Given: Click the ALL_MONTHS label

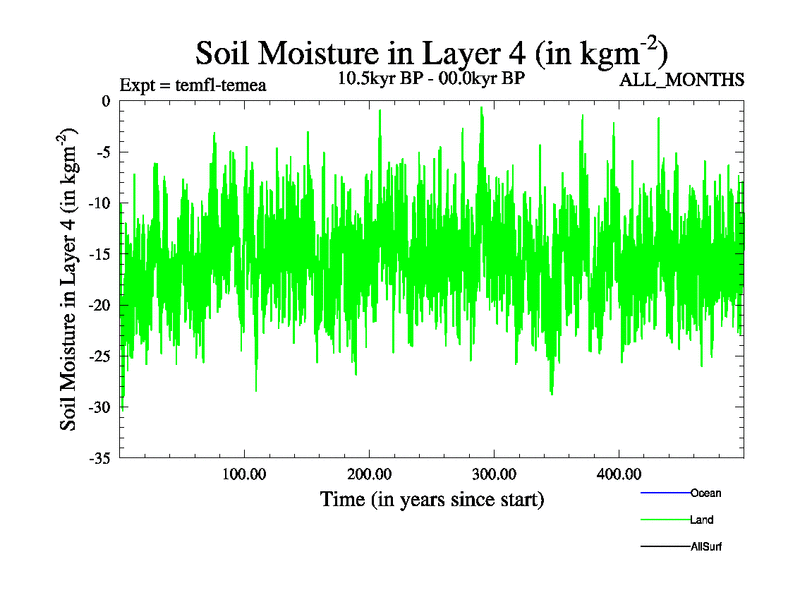Looking at the screenshot, I should coord(683,80).
